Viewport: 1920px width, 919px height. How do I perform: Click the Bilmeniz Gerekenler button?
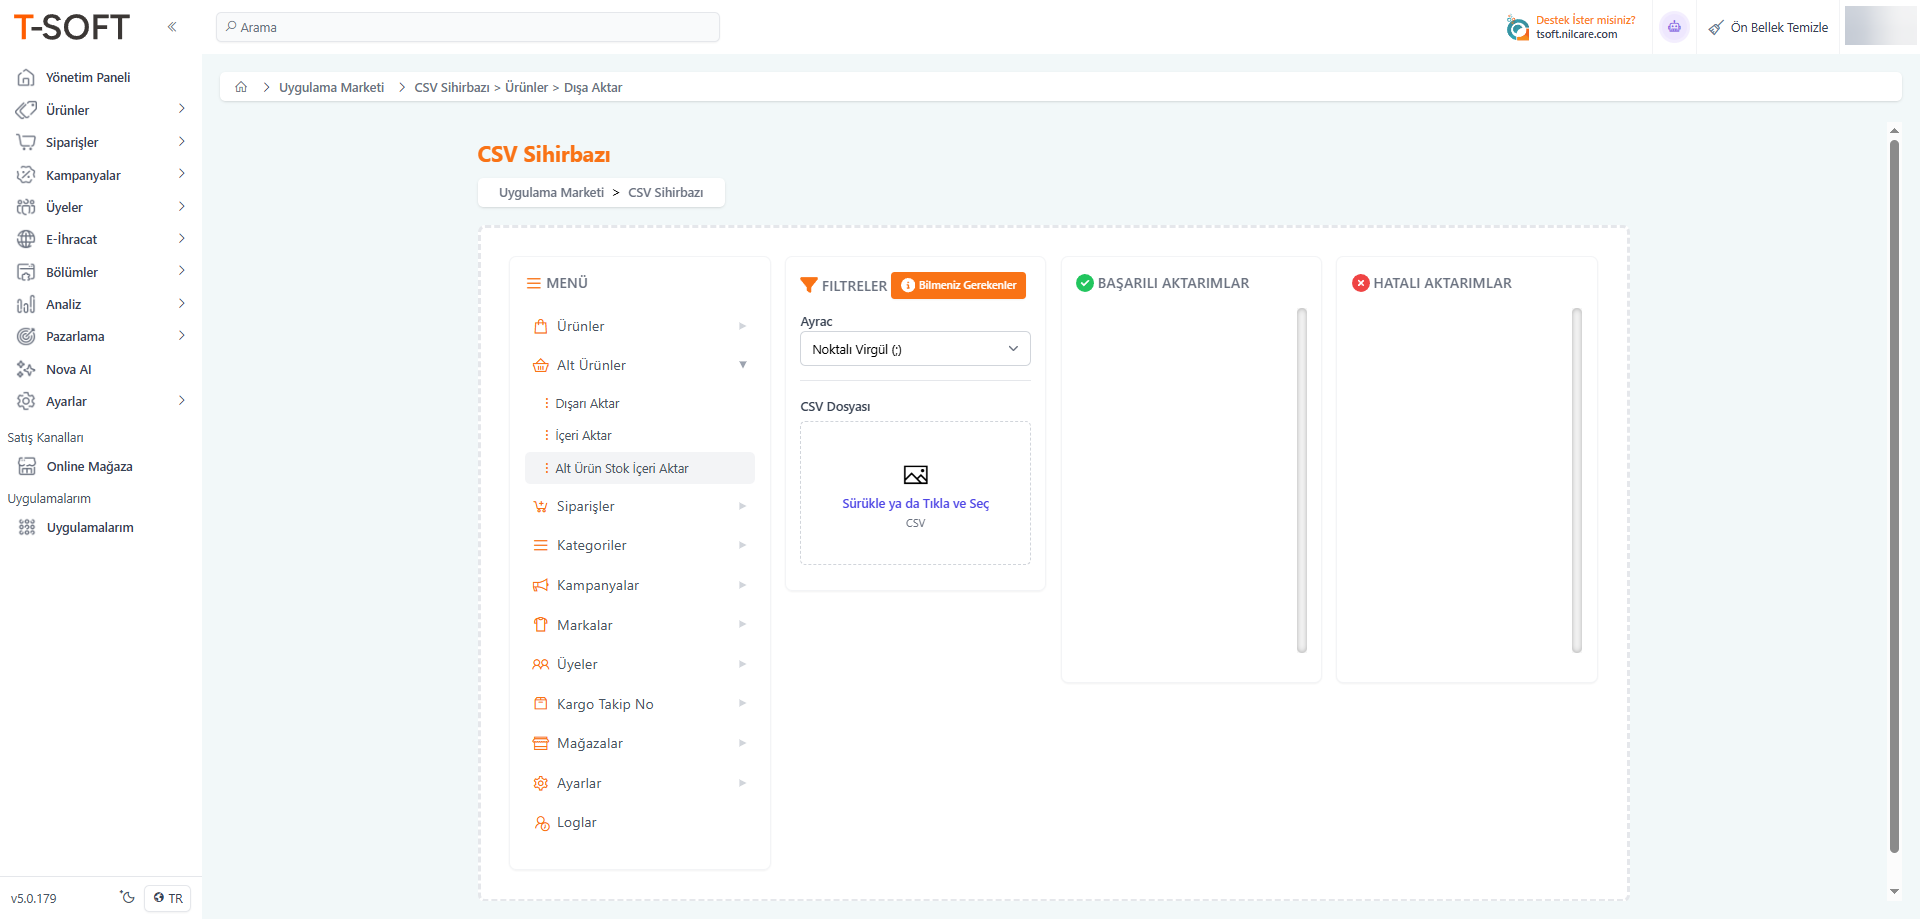[958, 285]
